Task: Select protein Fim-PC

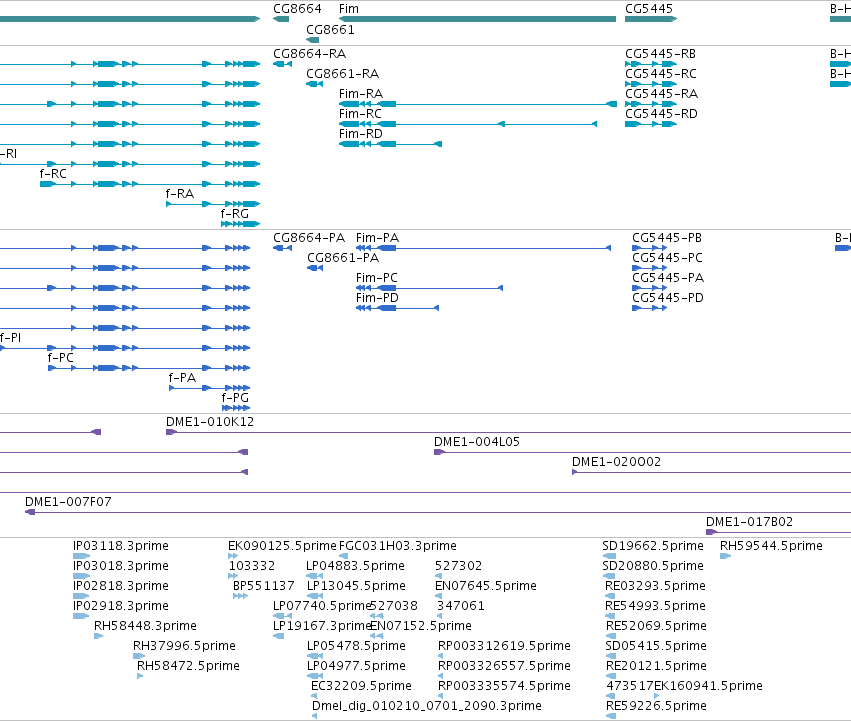Action: 377,278
